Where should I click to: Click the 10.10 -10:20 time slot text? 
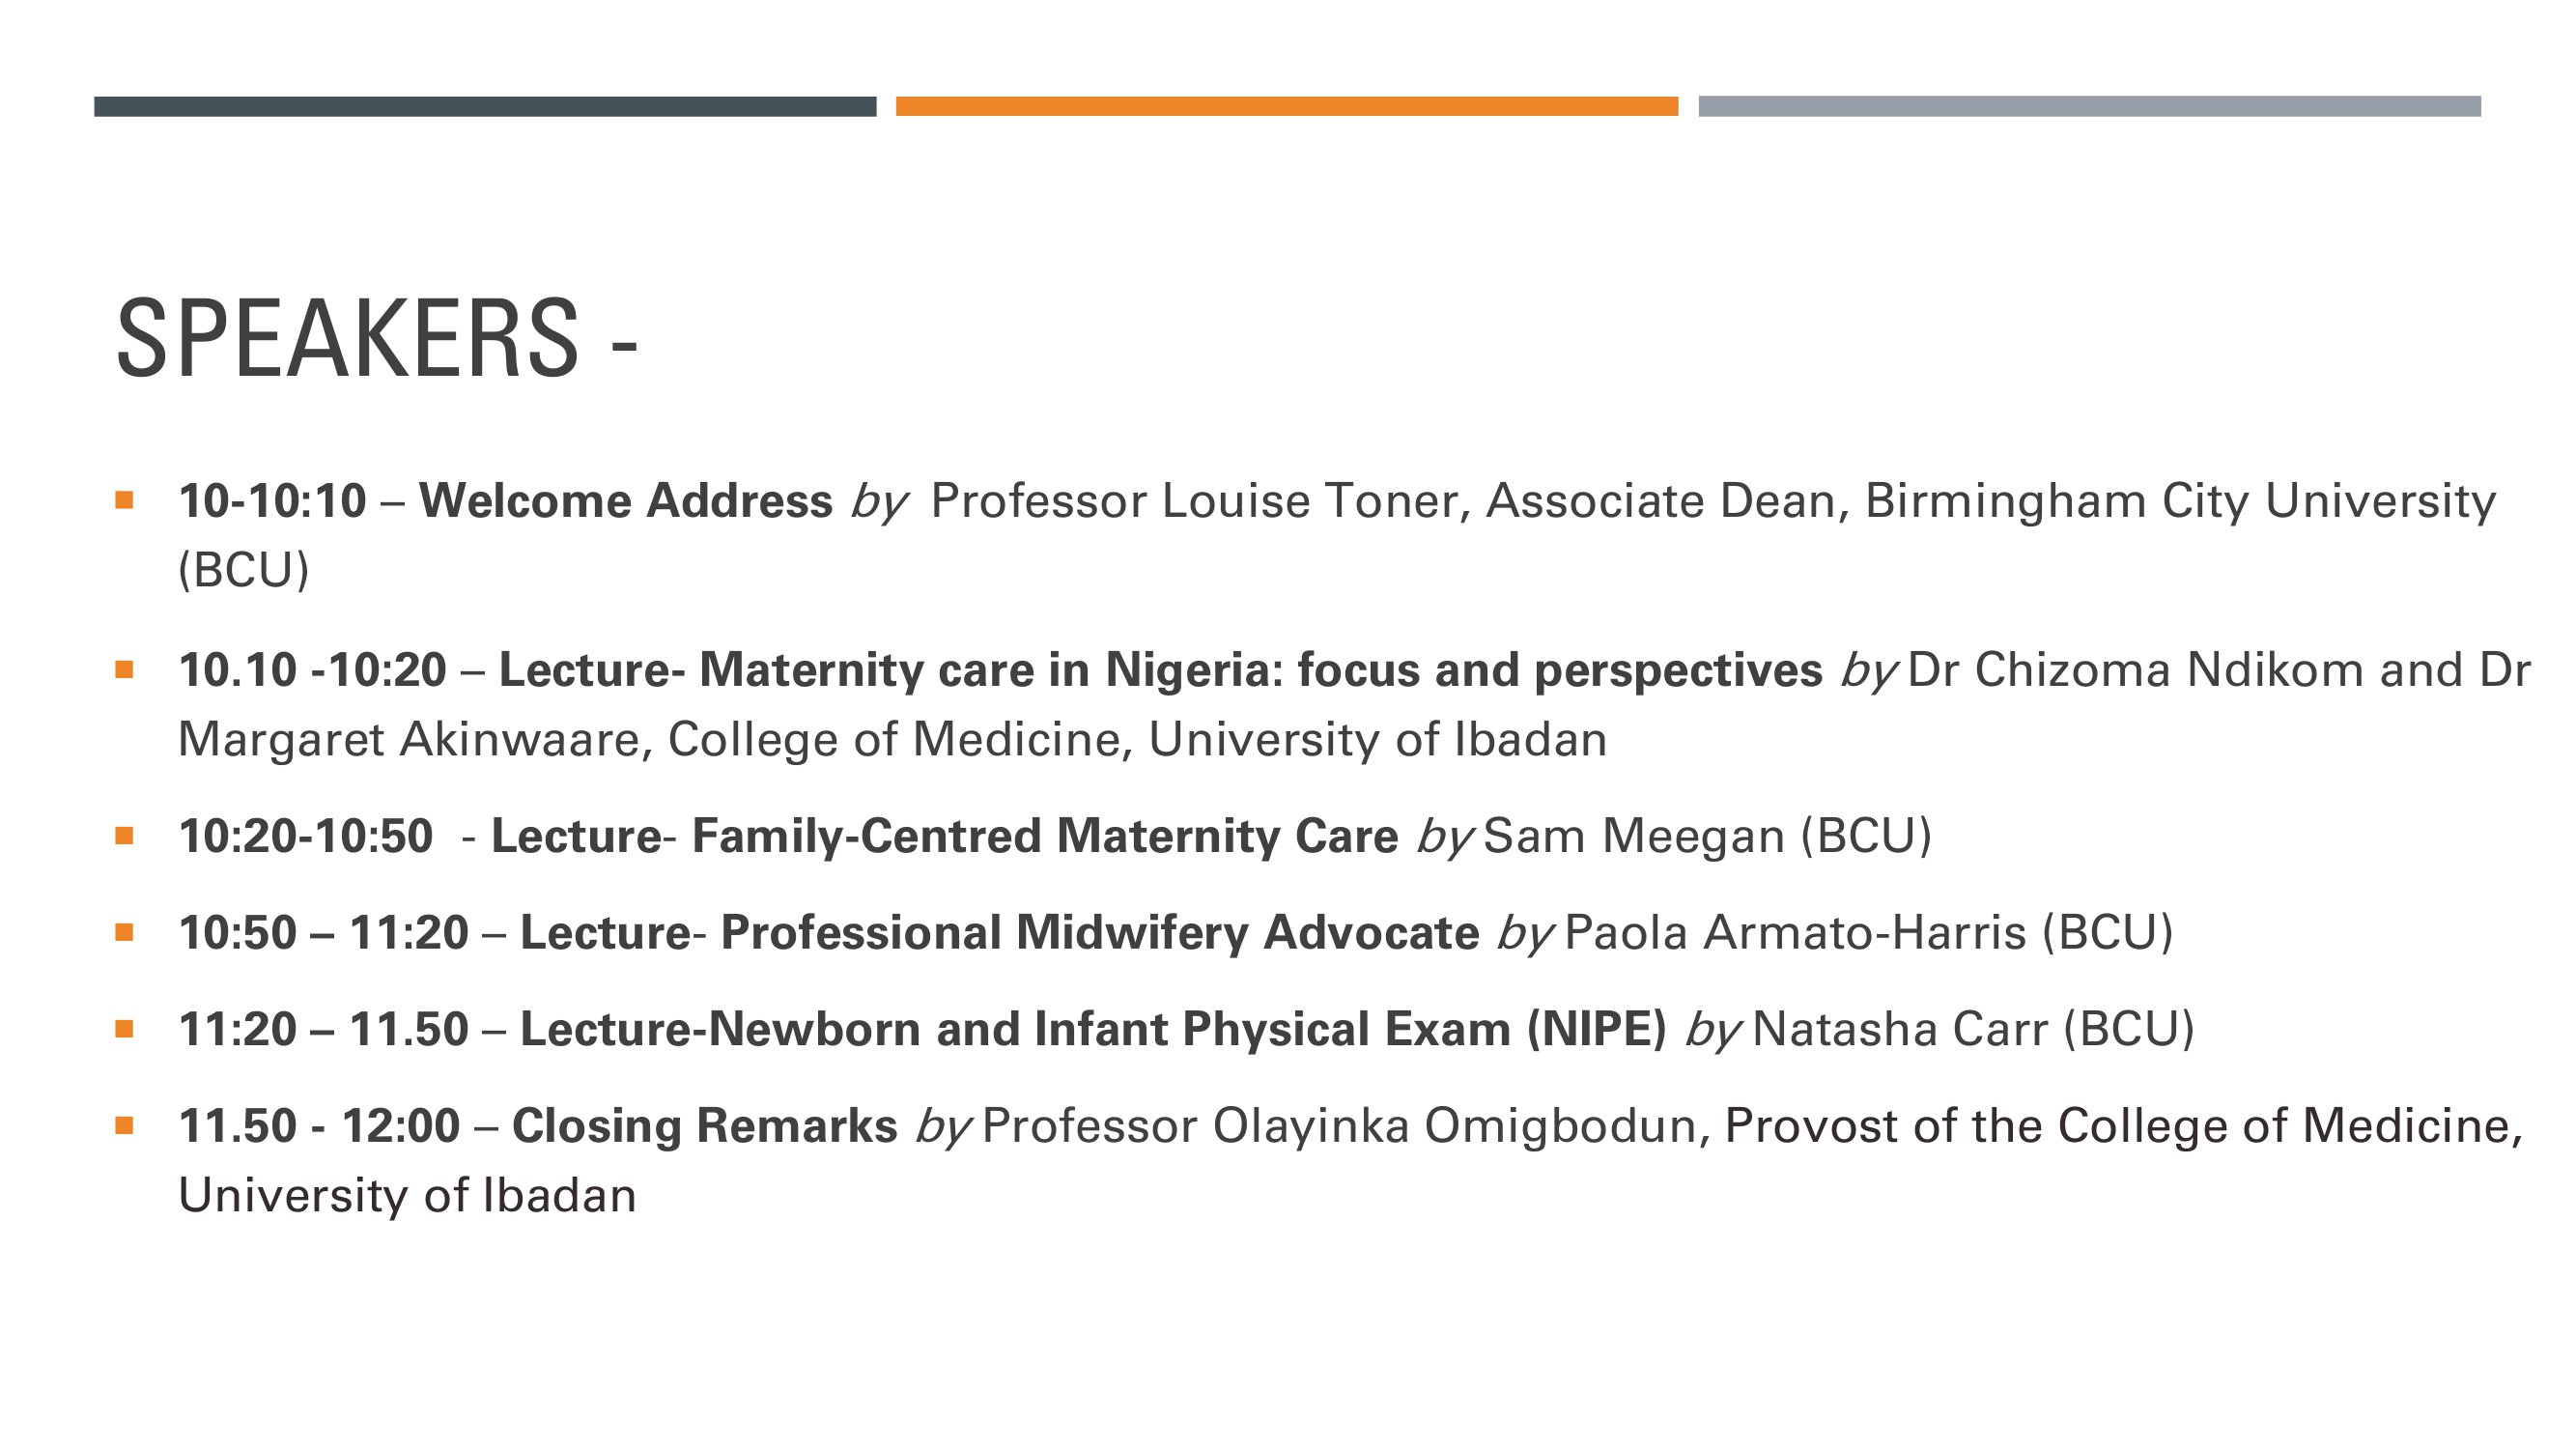[x=312, y=669]
